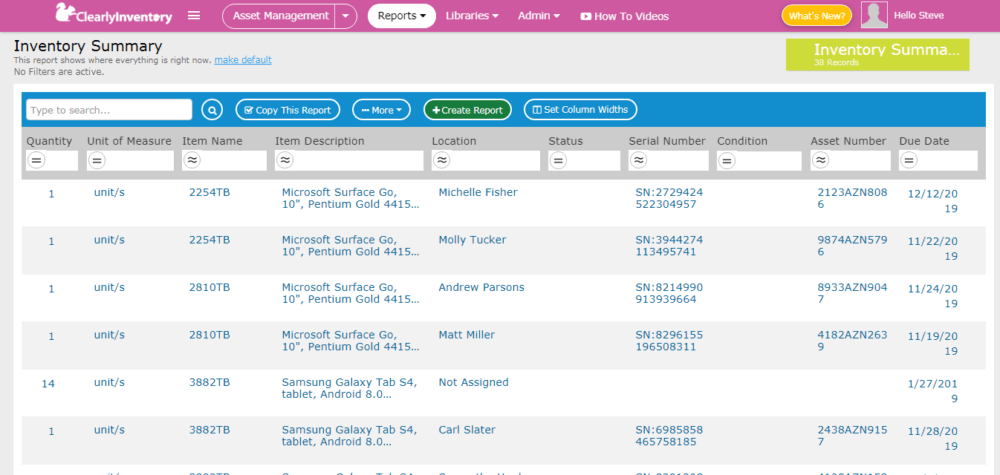
Task: Click the Asset Management button
Action: tap(279, 16)
